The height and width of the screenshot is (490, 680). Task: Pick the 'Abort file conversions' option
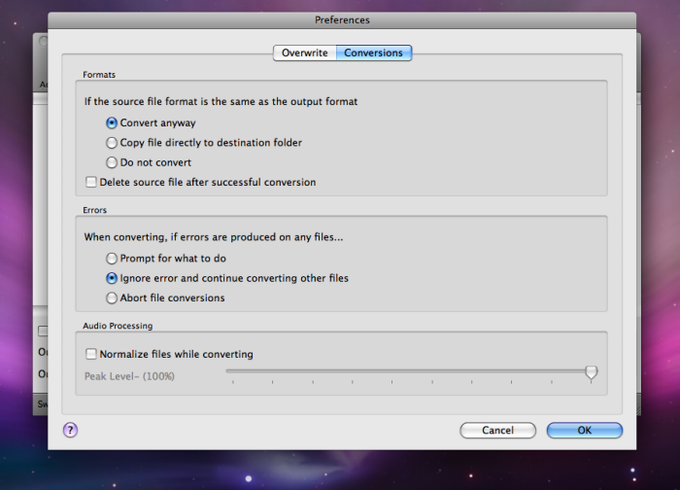tap(112, 298)
